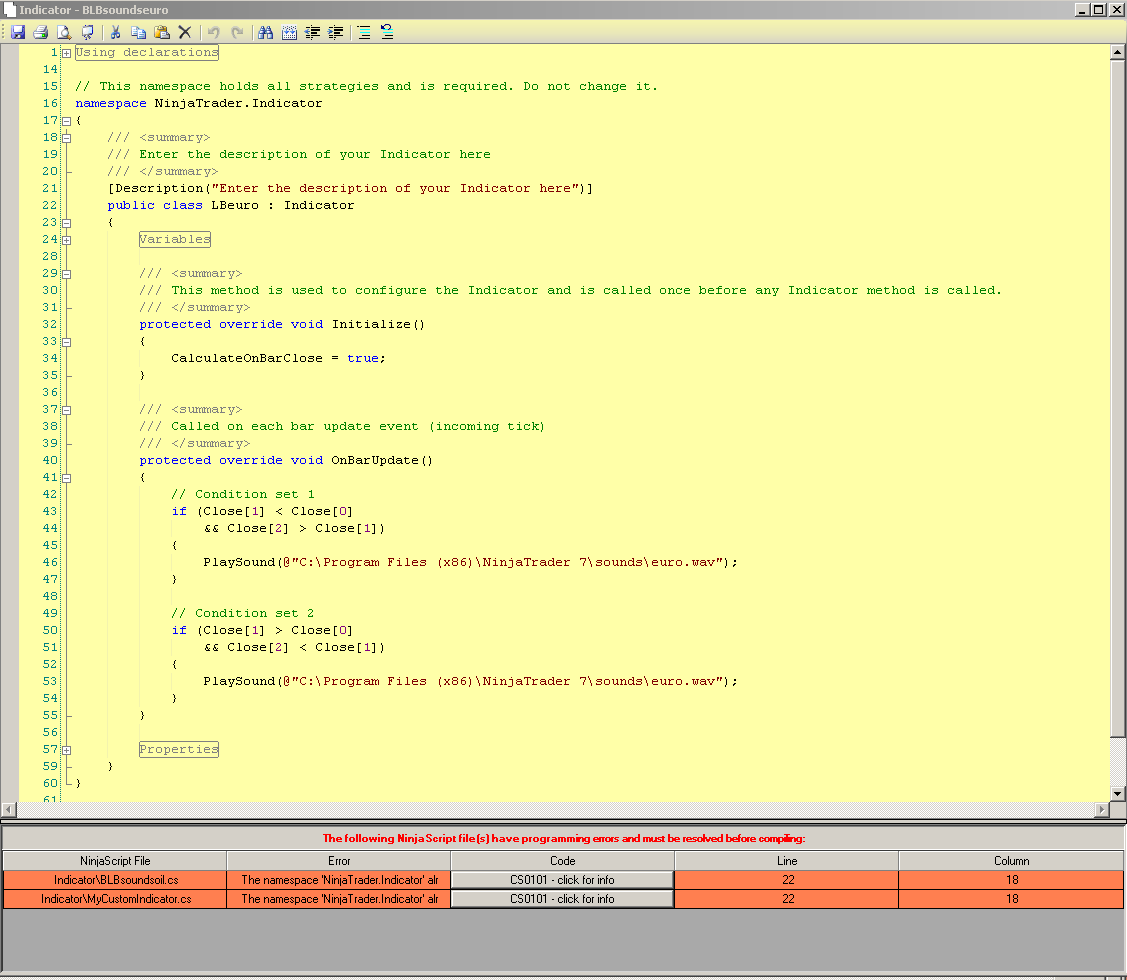Viewport: 1127px width, 980px height.
Task: Open Print Preview from the toolbar
Action: pyautogui.click(x=64, y=32)
